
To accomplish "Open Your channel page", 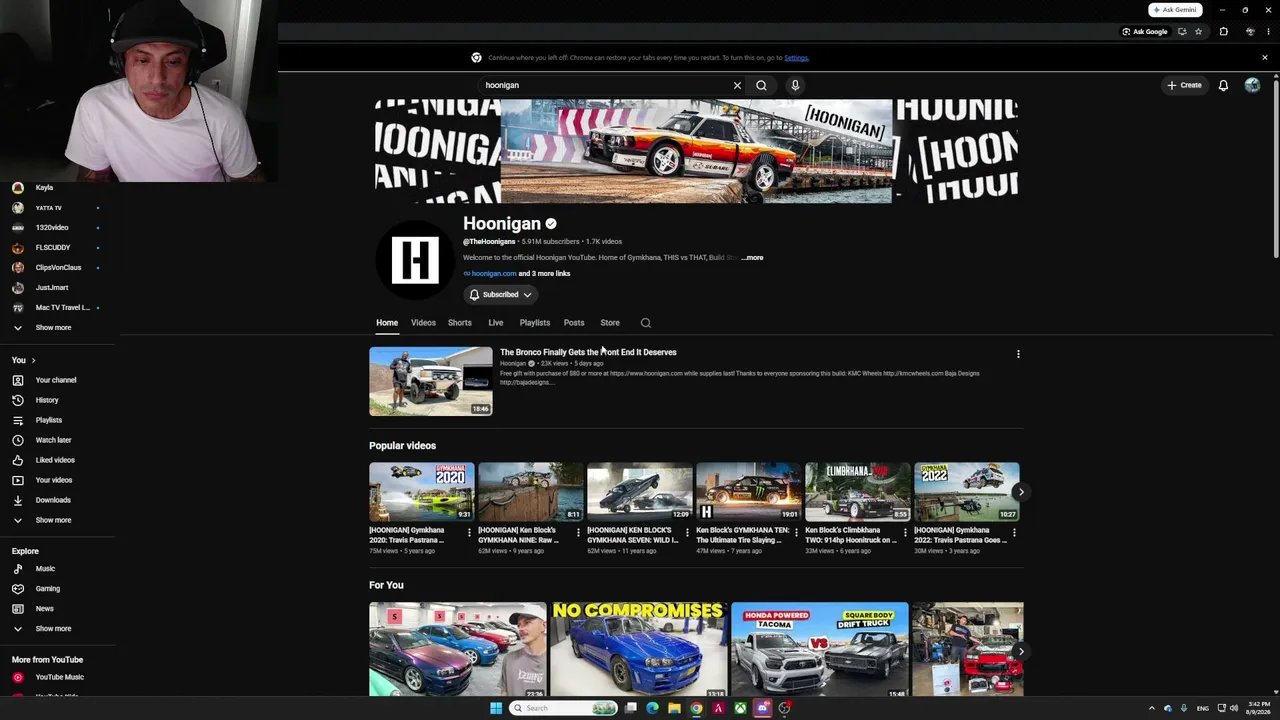I will click(x=56, y=380).
